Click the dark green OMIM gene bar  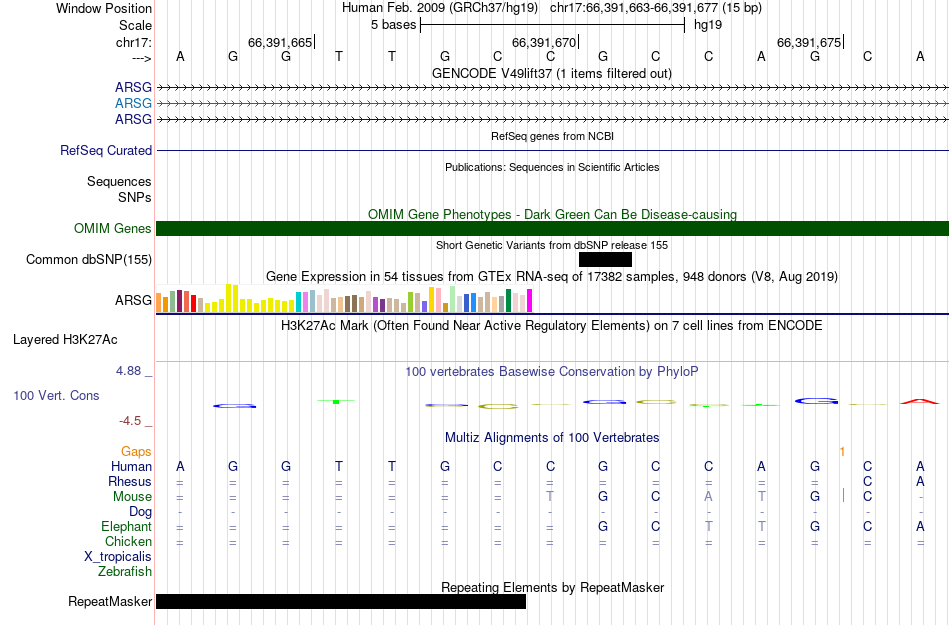tap(553, 228)
